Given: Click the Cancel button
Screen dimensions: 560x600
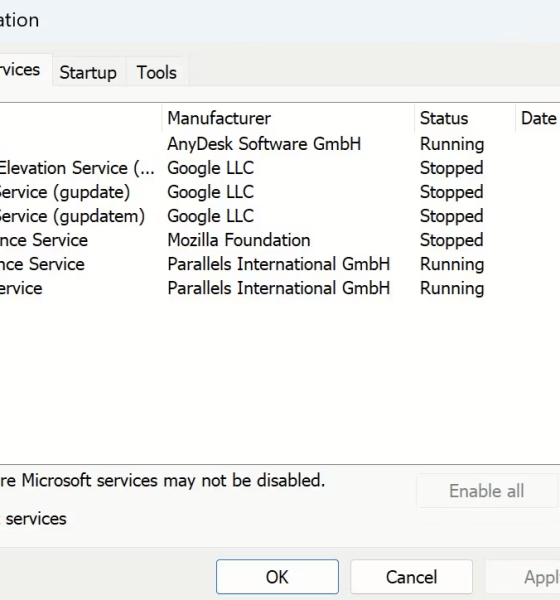Looking at the screenshot, I should (411, 577).
